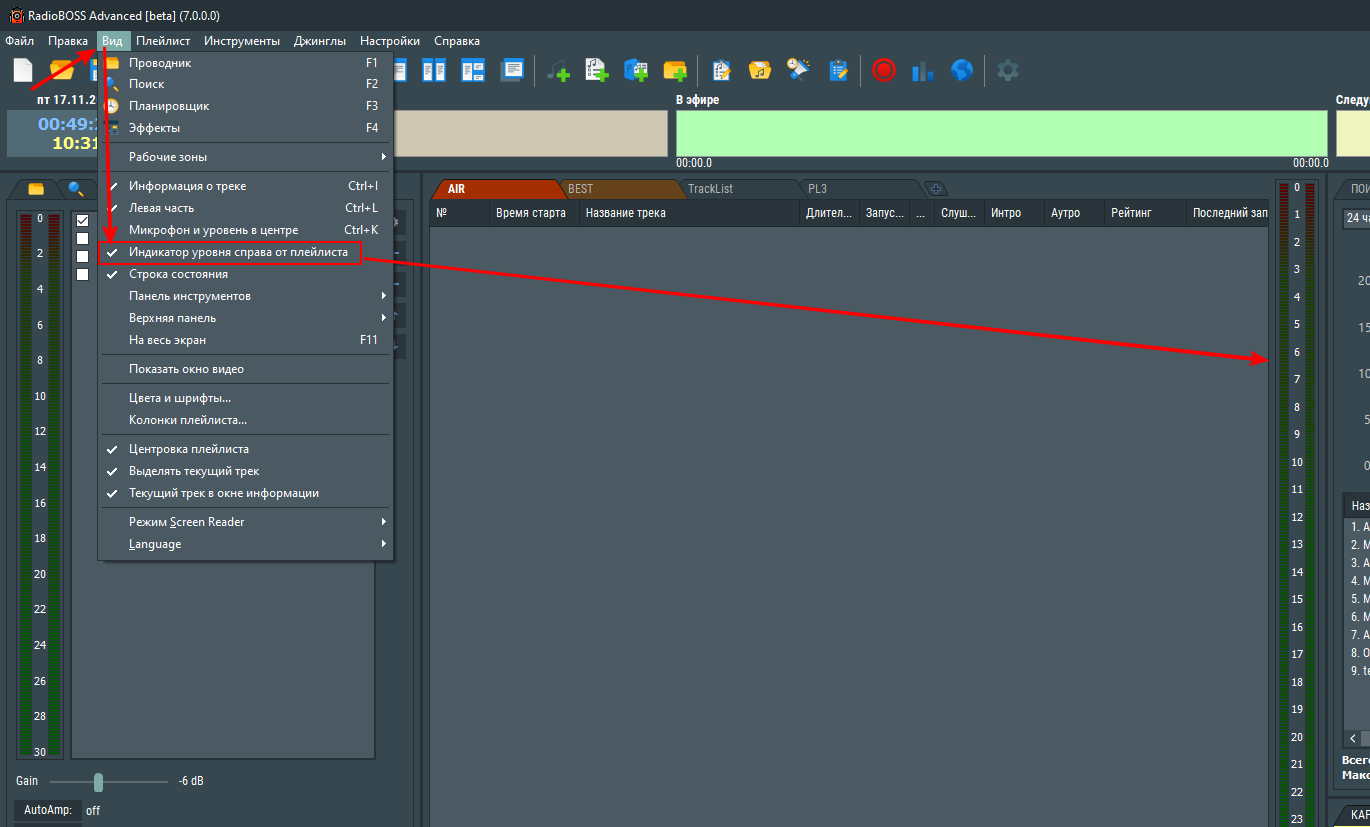The width and height of the screenshot is (1370, 827).
Task: Click the blue globe broadcast icon
Action: [962, 70]
